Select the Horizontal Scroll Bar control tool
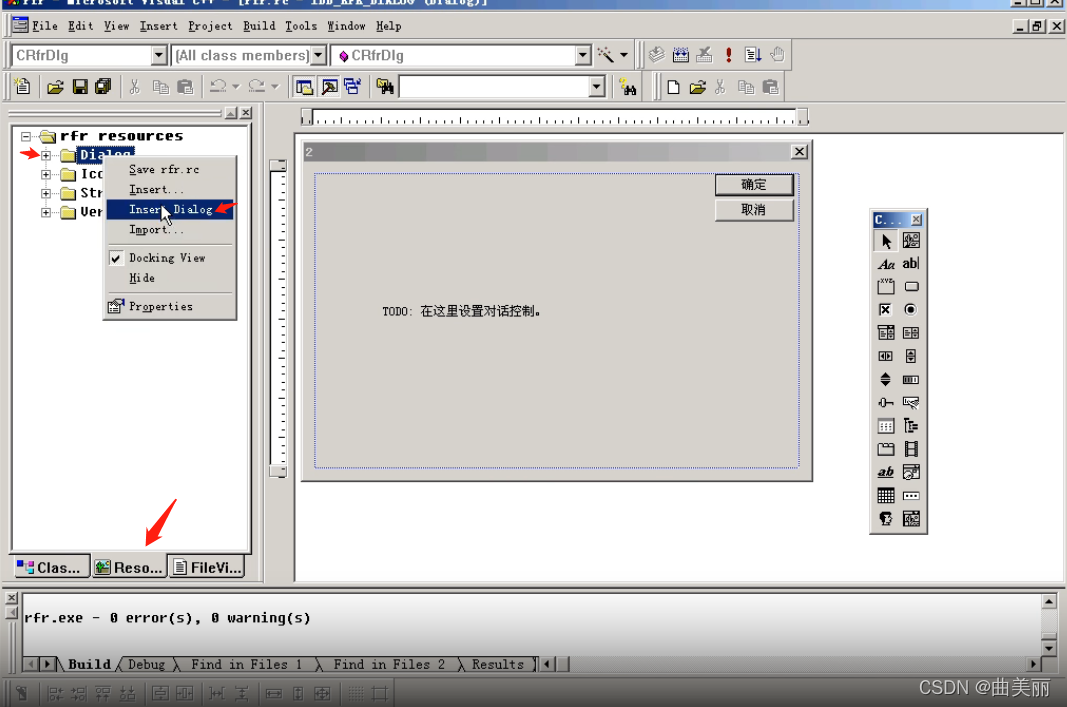This screenshot has height=707, width=1067. tap(885, 356)
